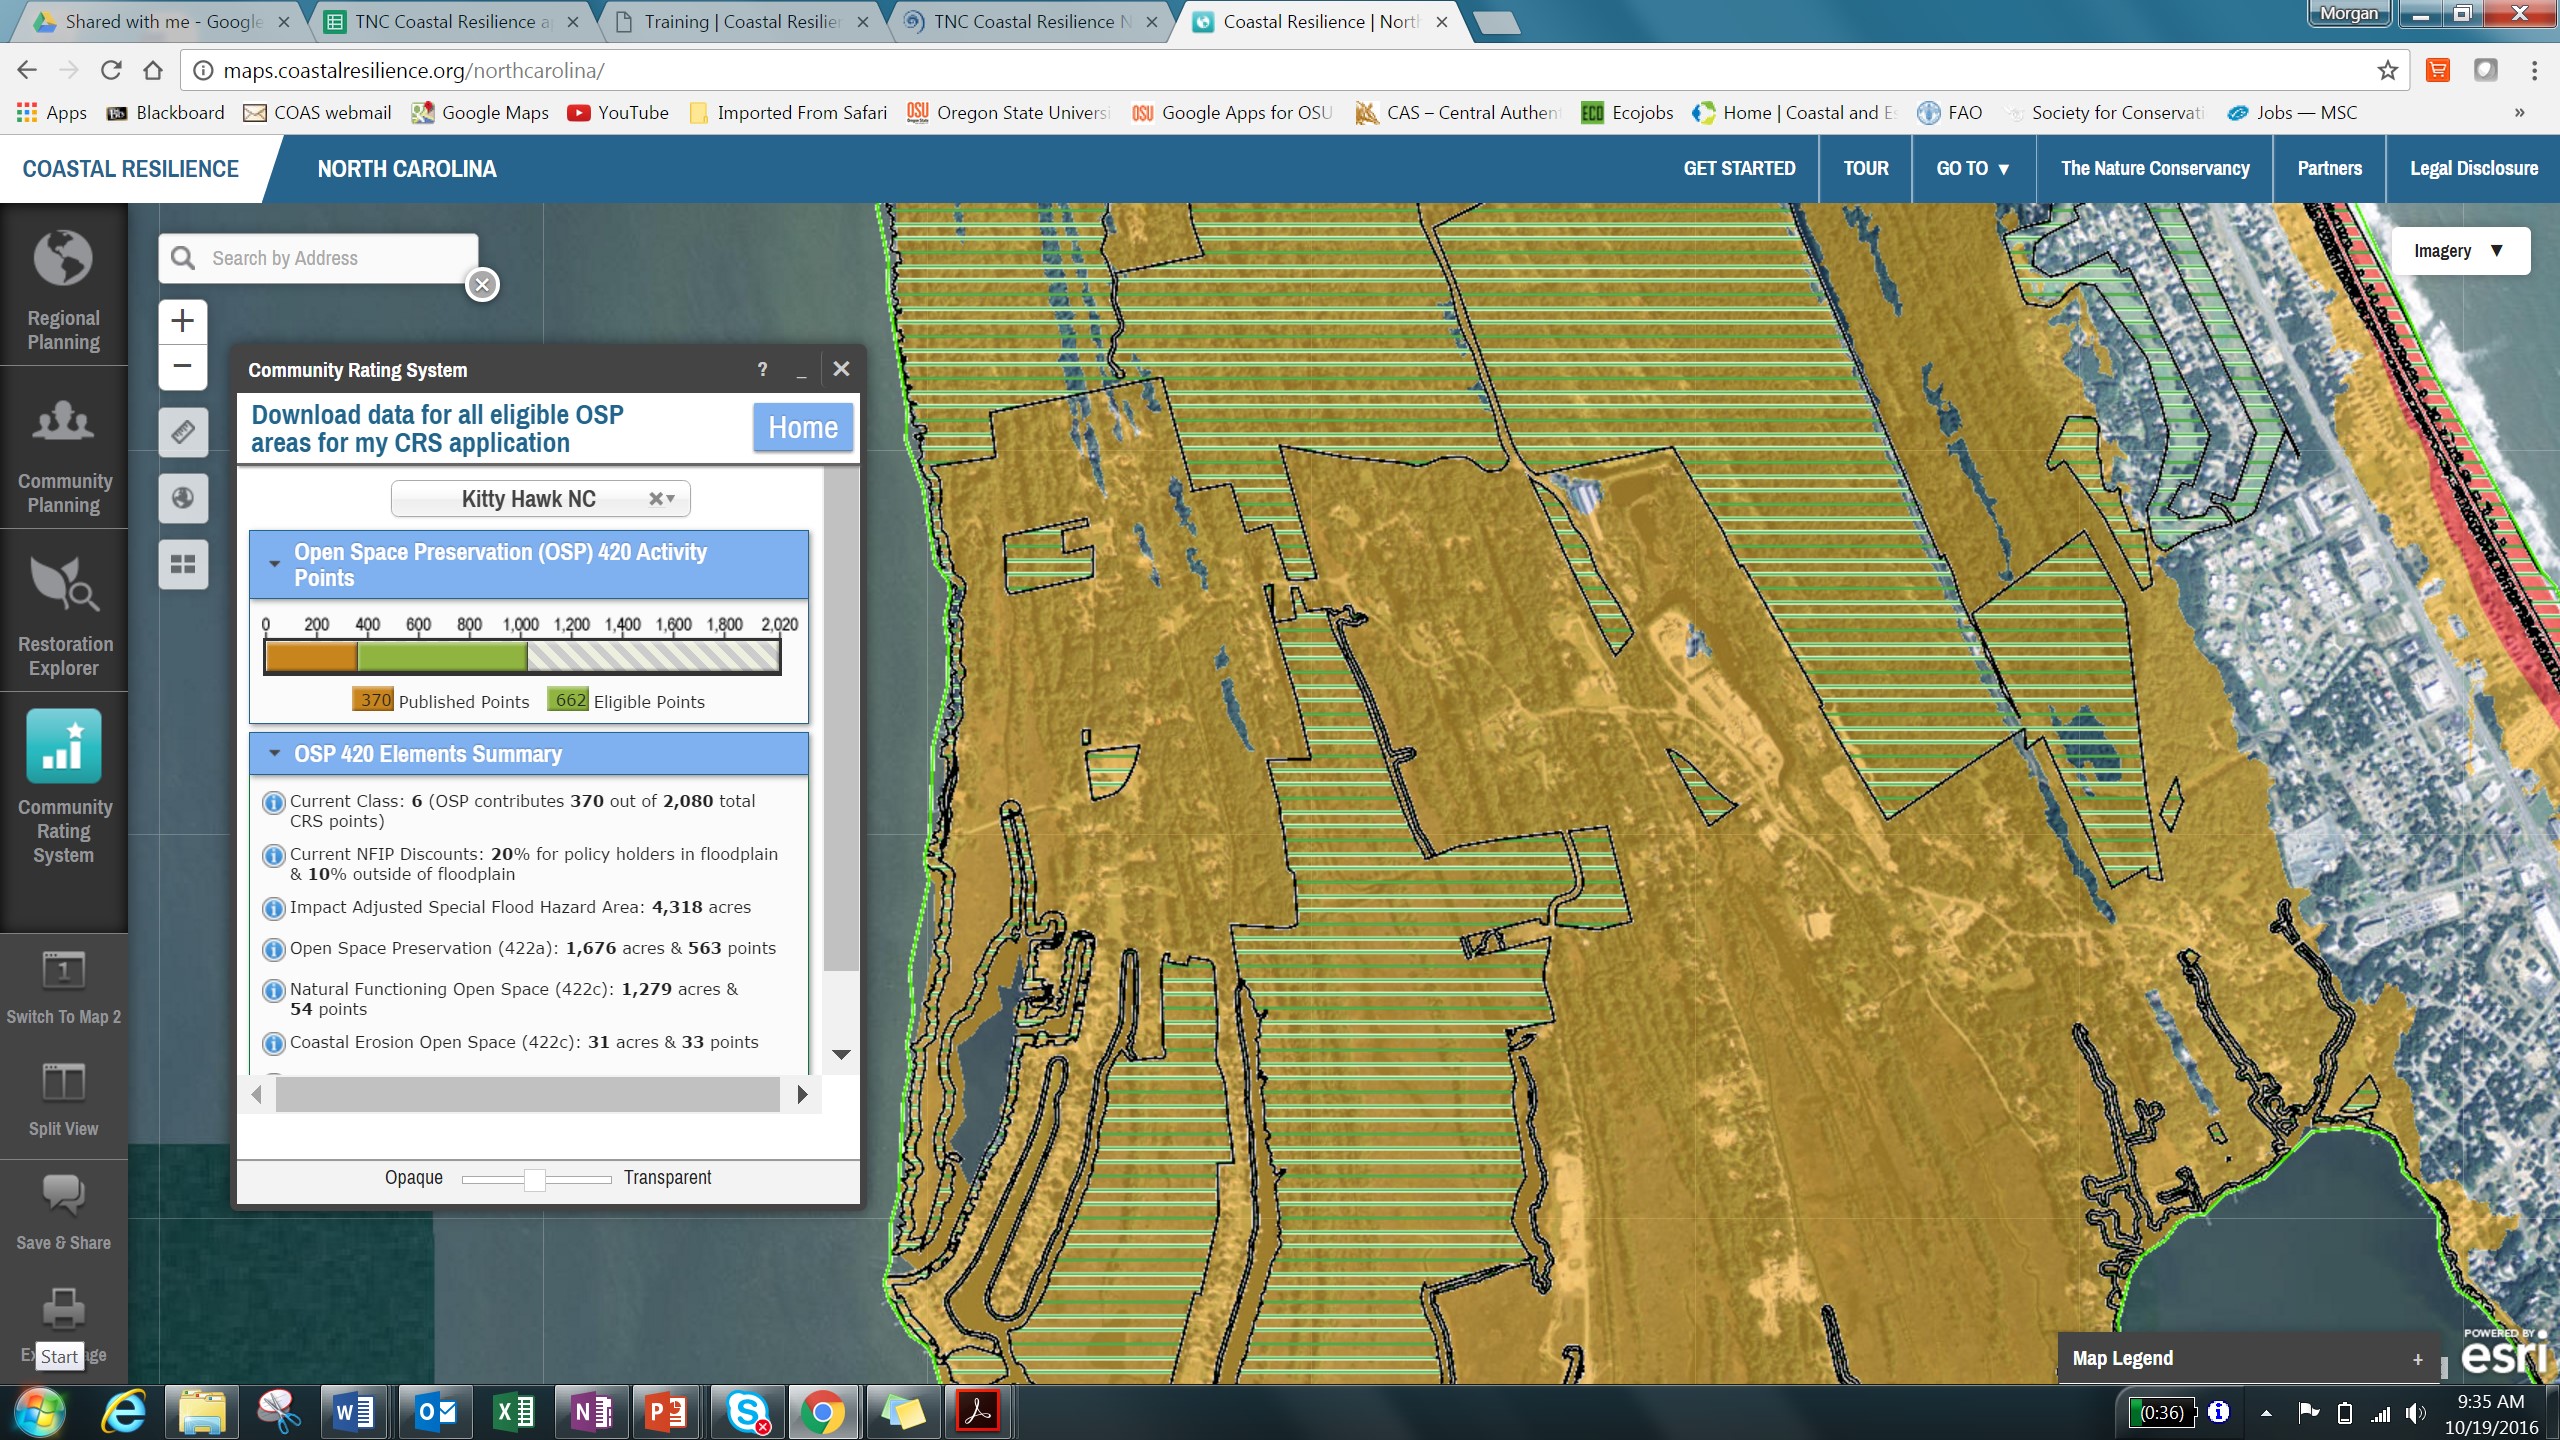Click the Split View icon

63,1084
